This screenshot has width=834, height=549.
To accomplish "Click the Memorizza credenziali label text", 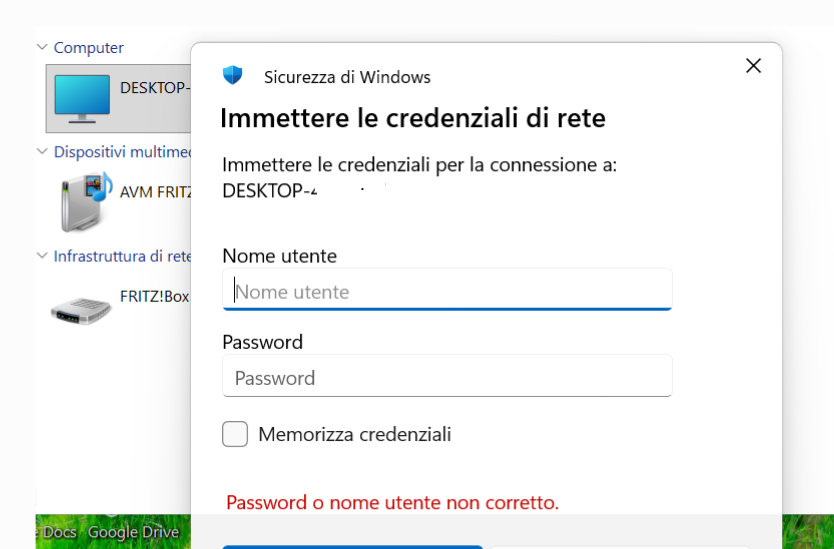I will point(355,434).
